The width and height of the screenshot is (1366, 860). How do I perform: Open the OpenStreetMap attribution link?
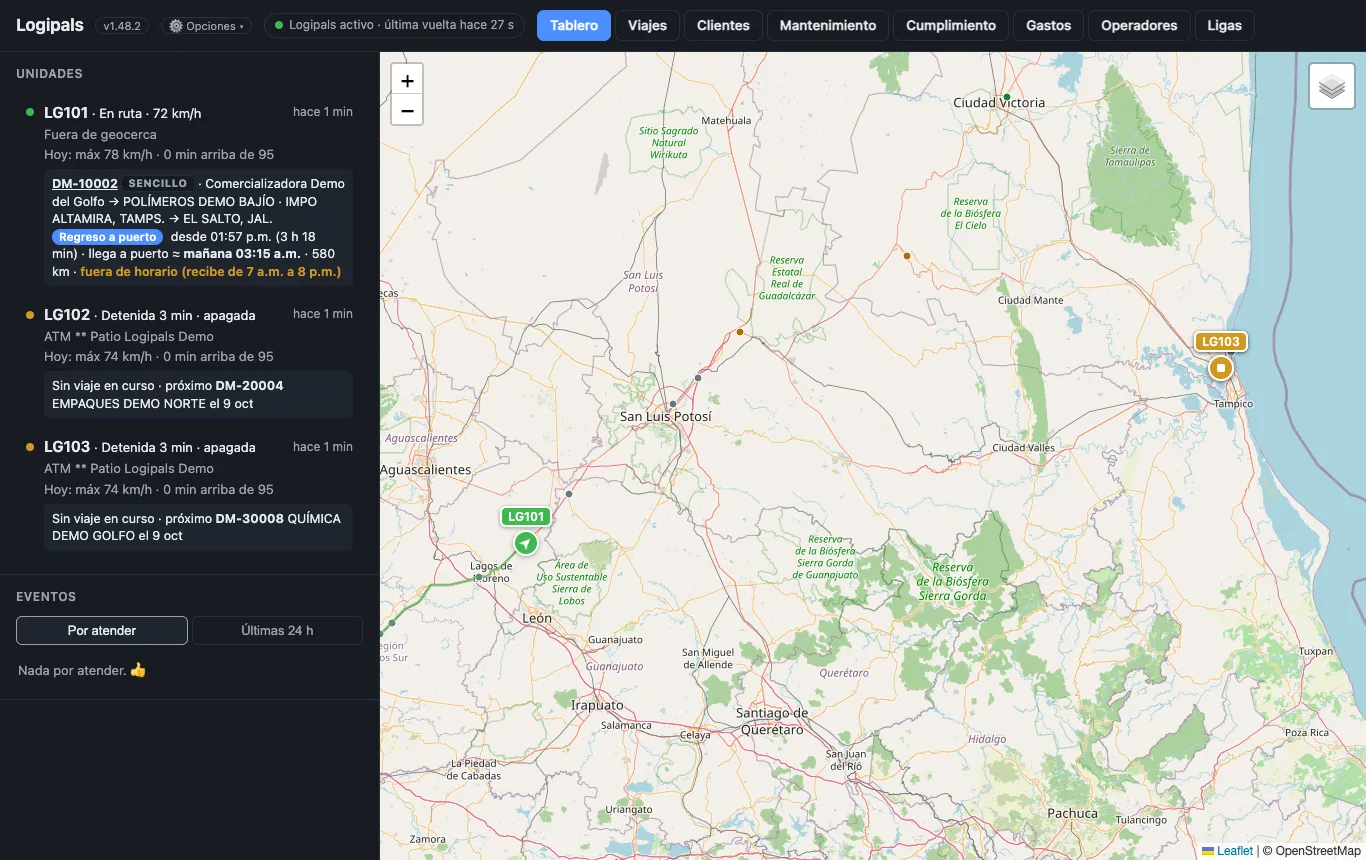pyautogui.click(x=1318, y=851)
